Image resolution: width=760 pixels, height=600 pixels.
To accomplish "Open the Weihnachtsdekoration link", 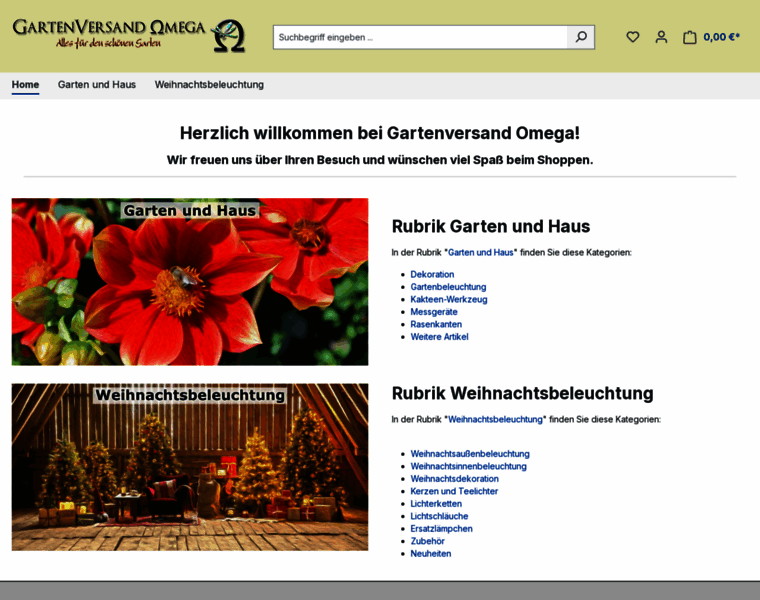I will 454,479.
